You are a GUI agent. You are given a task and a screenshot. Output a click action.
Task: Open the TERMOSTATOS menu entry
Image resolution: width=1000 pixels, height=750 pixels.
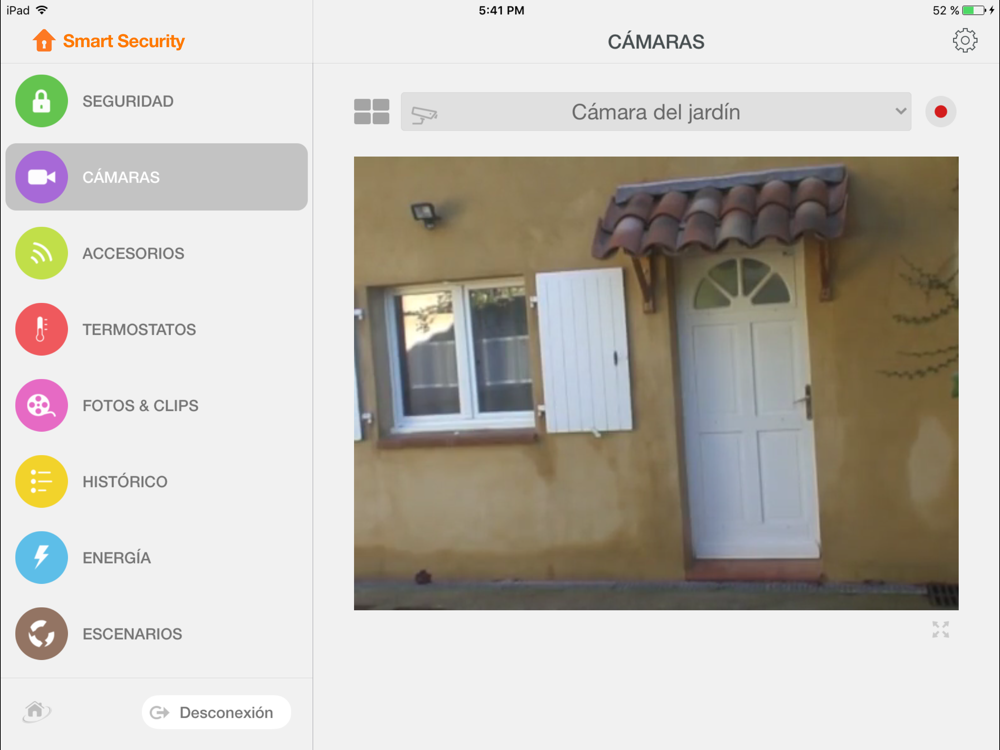[x=139, y=330]
